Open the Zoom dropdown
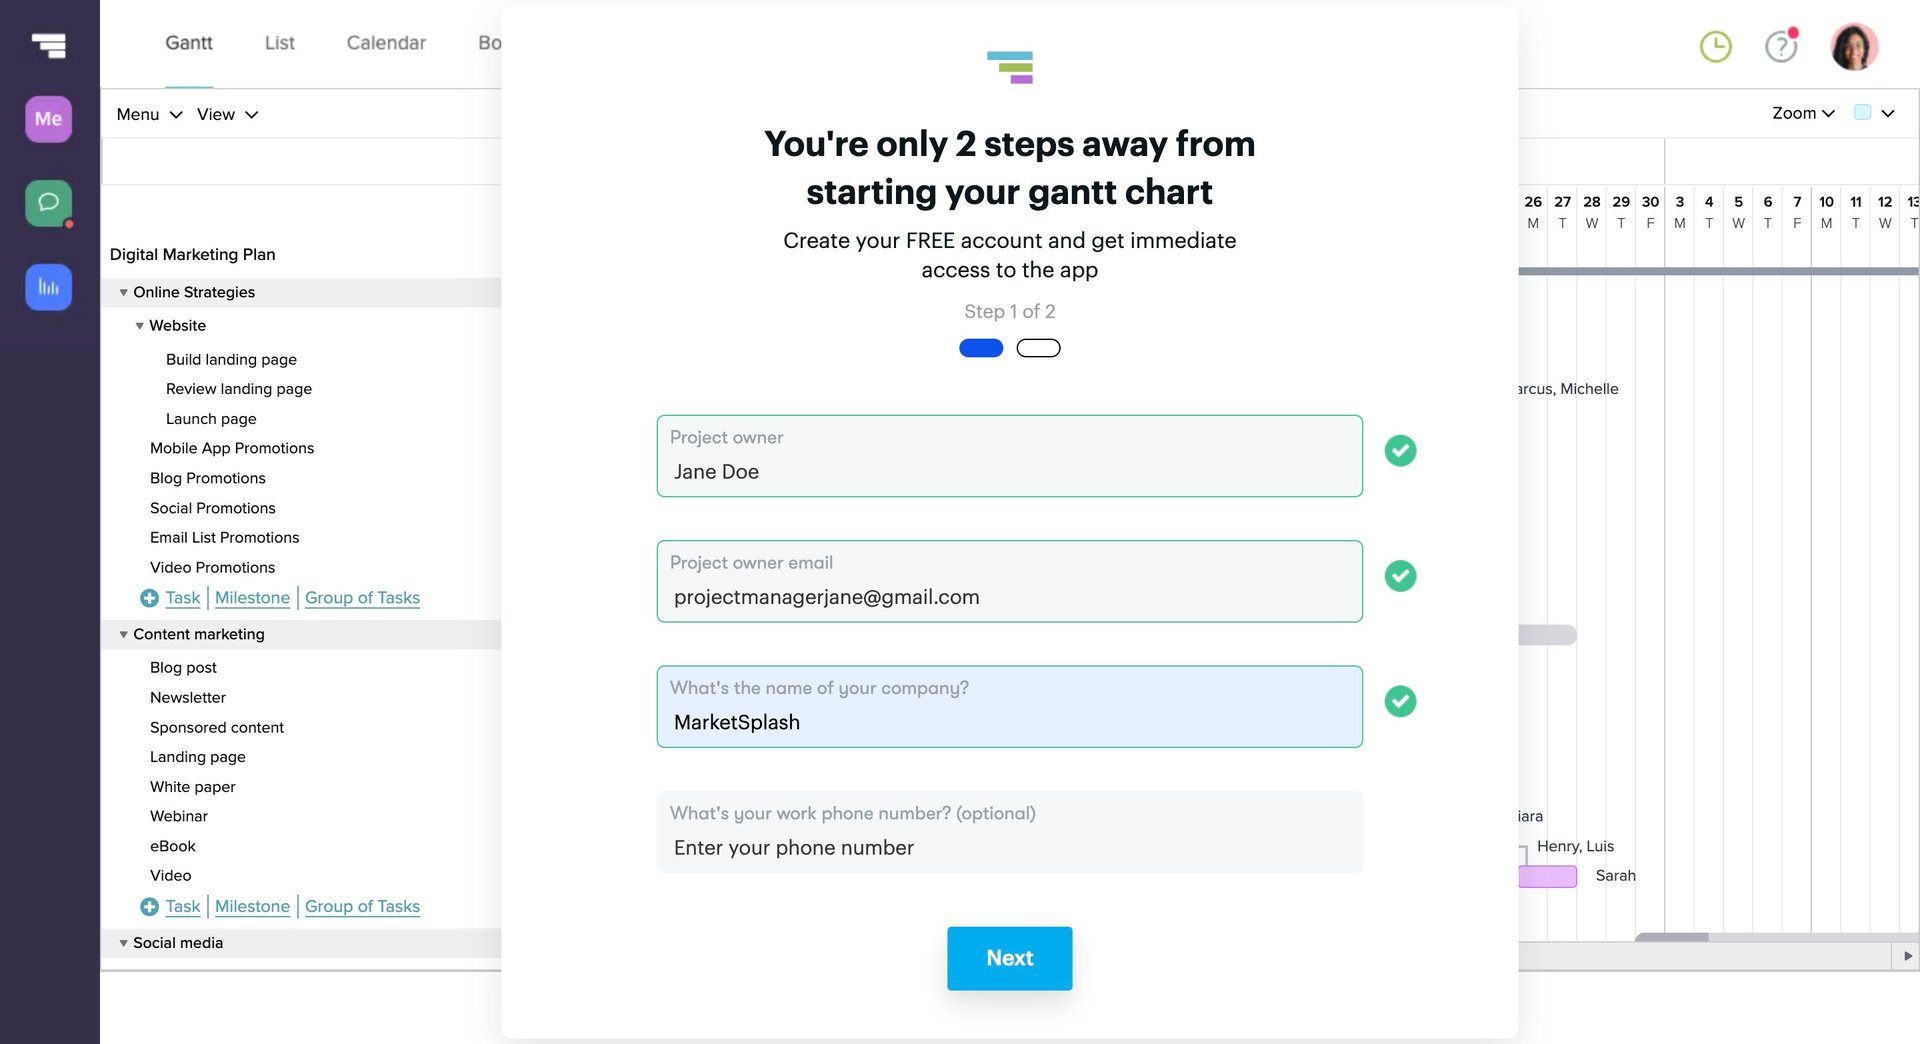 point(1802,114)
